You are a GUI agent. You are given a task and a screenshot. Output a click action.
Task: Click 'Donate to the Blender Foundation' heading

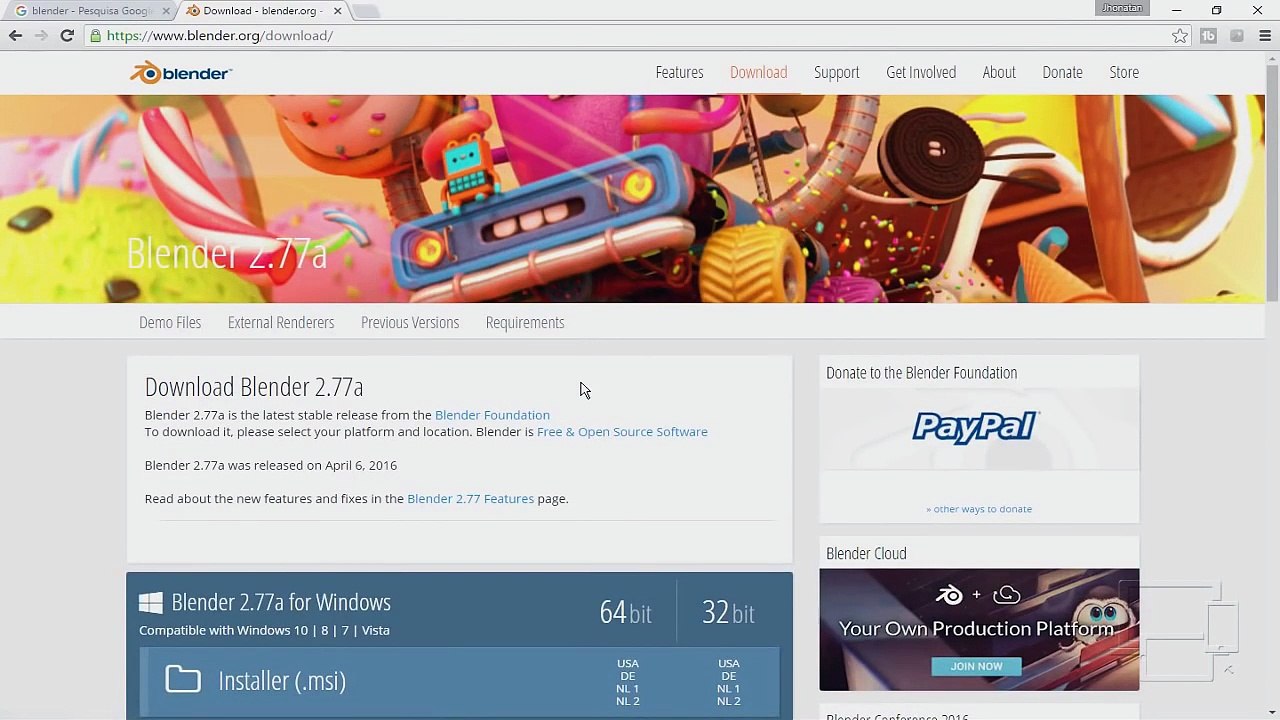coord(921,373)
